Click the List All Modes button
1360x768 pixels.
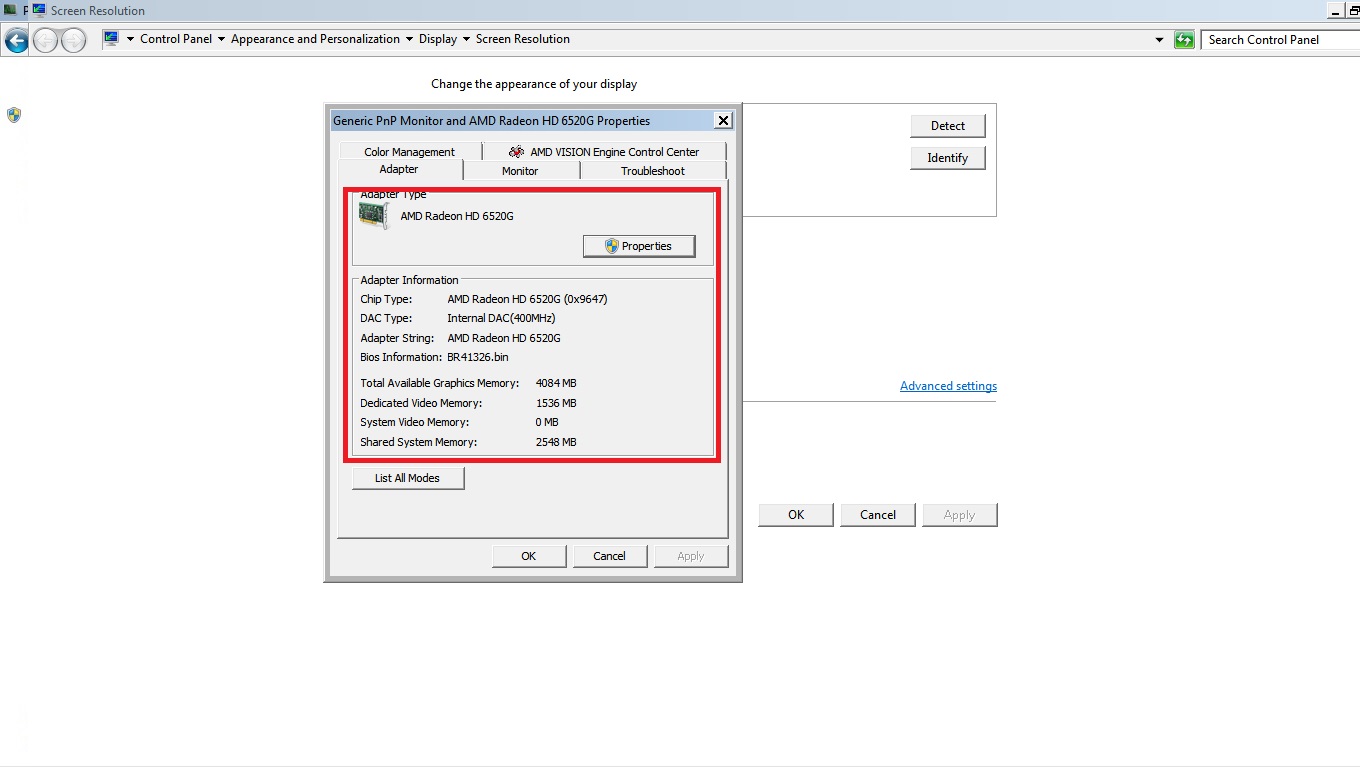pyautogui.click(x=407, y=478)
